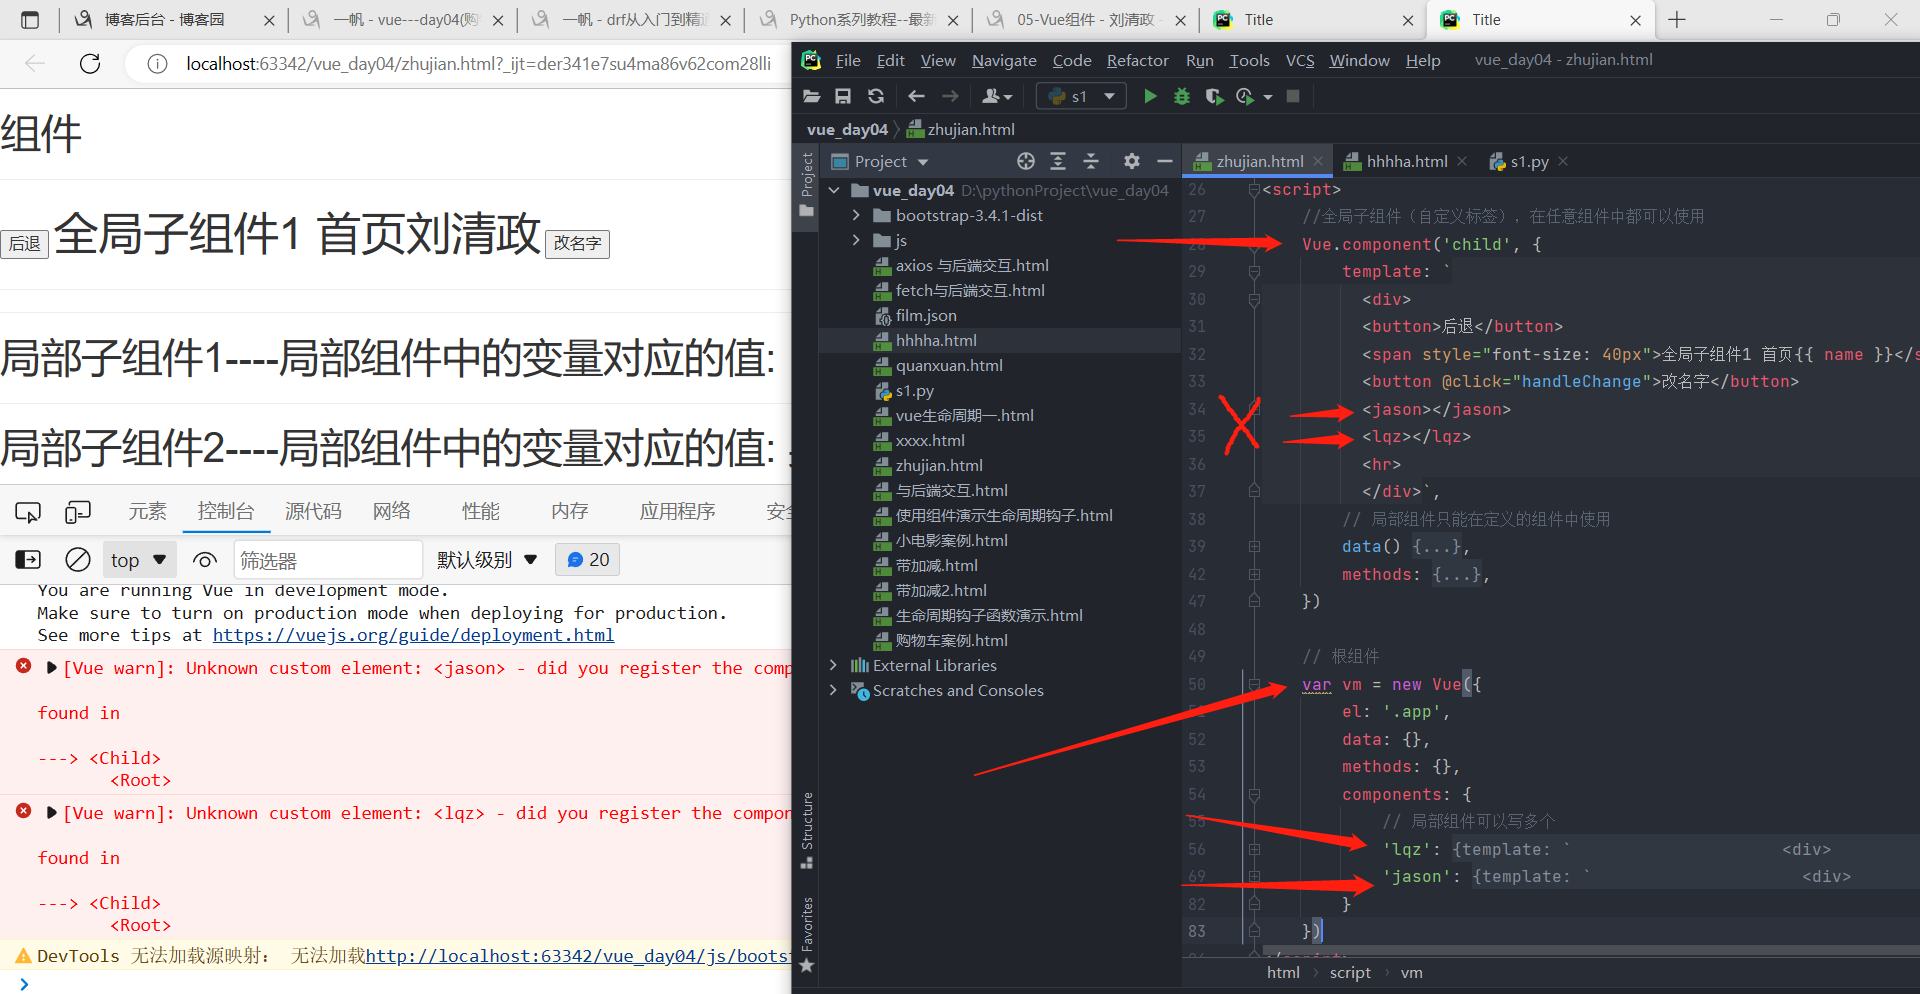This screenshot has height=994, width=1920.
Task: Toggle the DevTools device emulation mode
Action: (77, 512)
